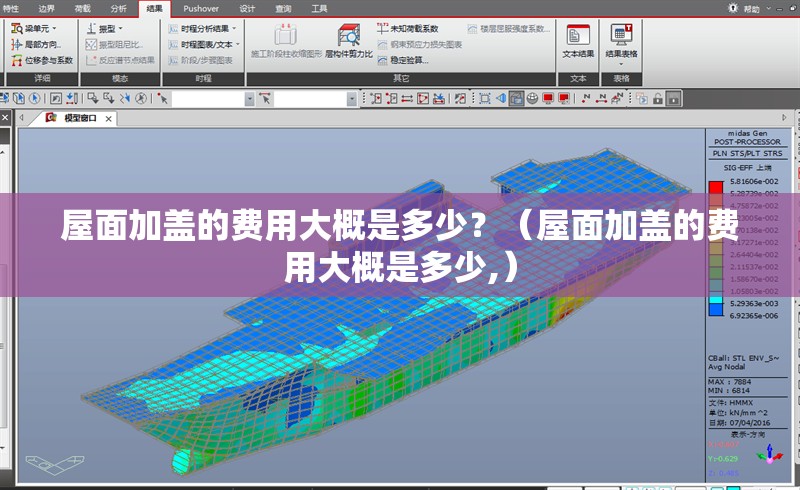This screenshot has height=490, width=800.
Task: Open the 文本结果 text results icon
Action: point(578,36)
